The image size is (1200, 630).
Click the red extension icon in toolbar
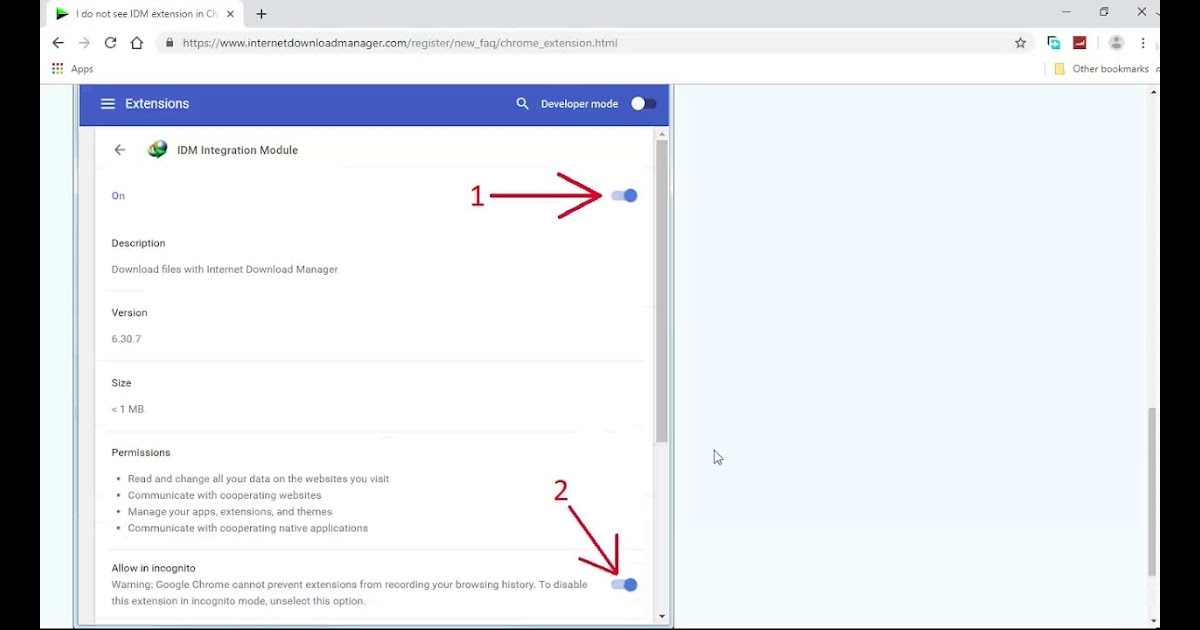(1080, 43)
